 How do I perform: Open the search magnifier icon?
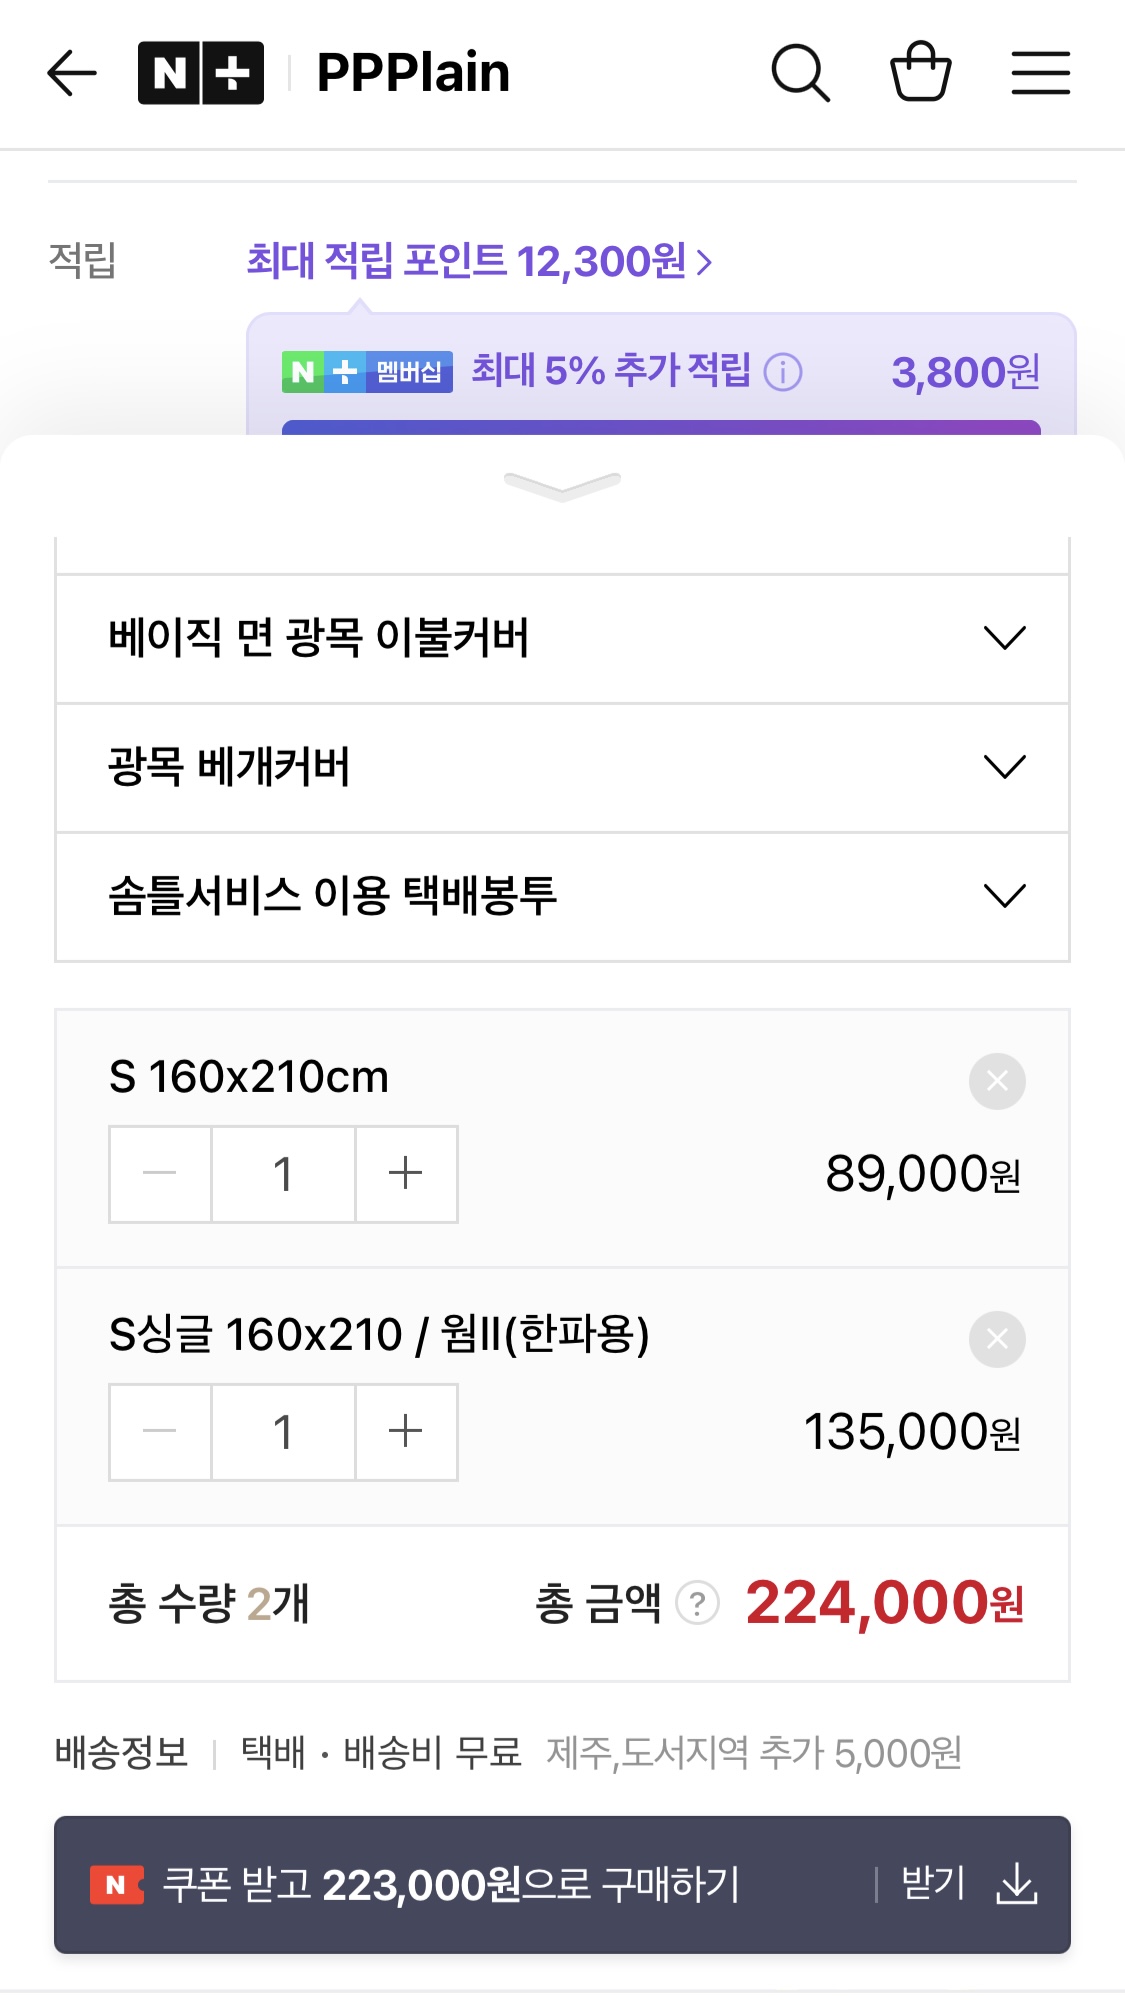(800, 73)
